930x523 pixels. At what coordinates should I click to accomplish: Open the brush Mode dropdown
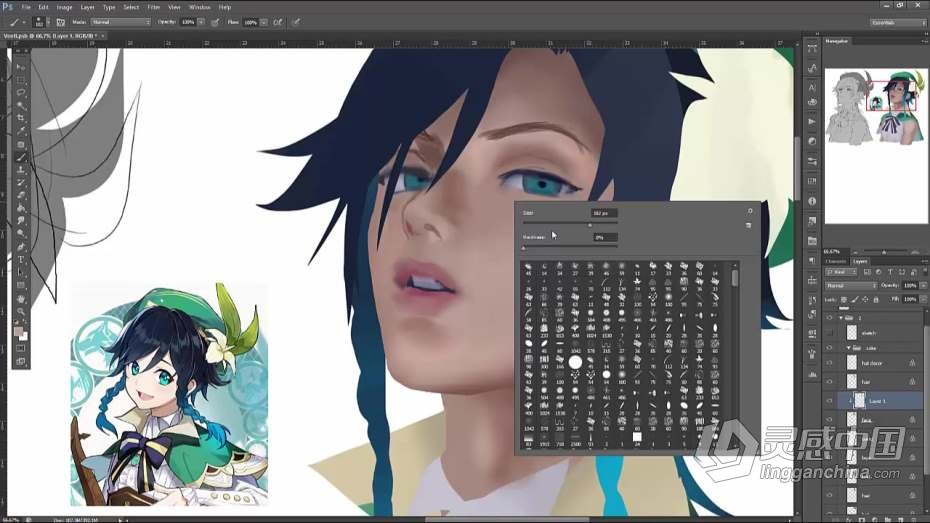(120, 22)
